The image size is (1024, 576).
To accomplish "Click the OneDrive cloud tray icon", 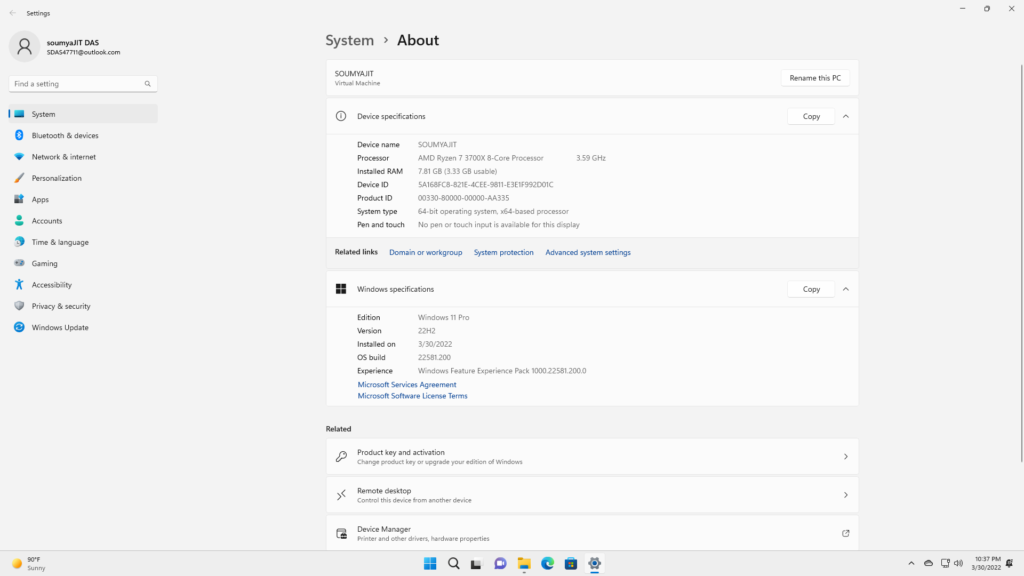I will click(928, 563).
